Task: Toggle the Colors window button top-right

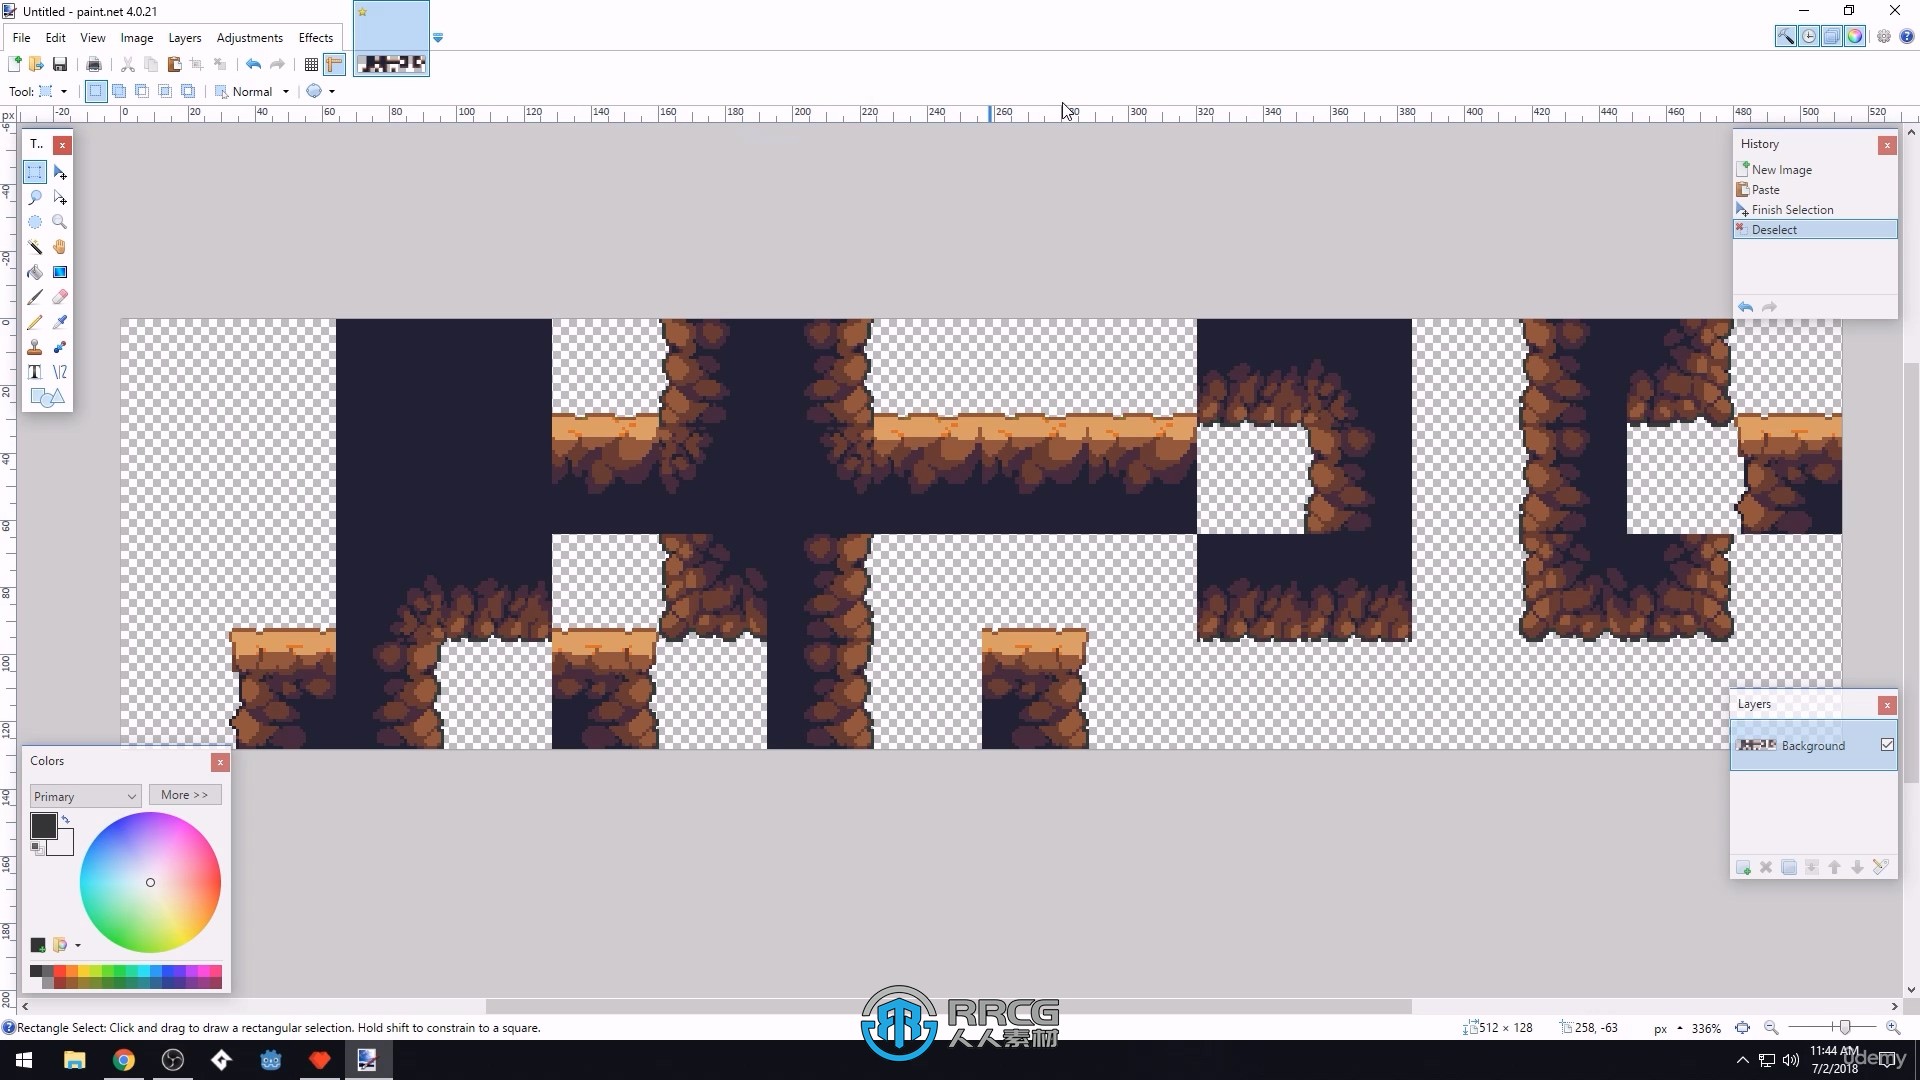Action: [x=1855, y=37]
